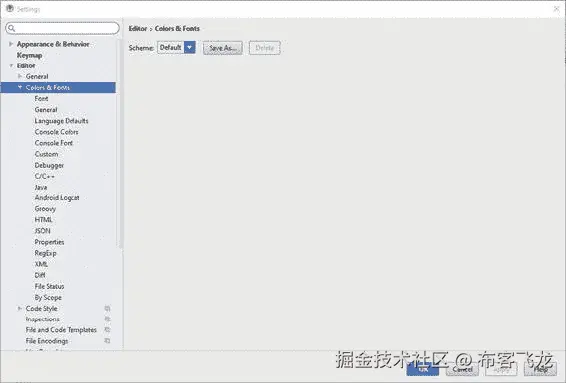Open JSON colors page

[43, 231]
